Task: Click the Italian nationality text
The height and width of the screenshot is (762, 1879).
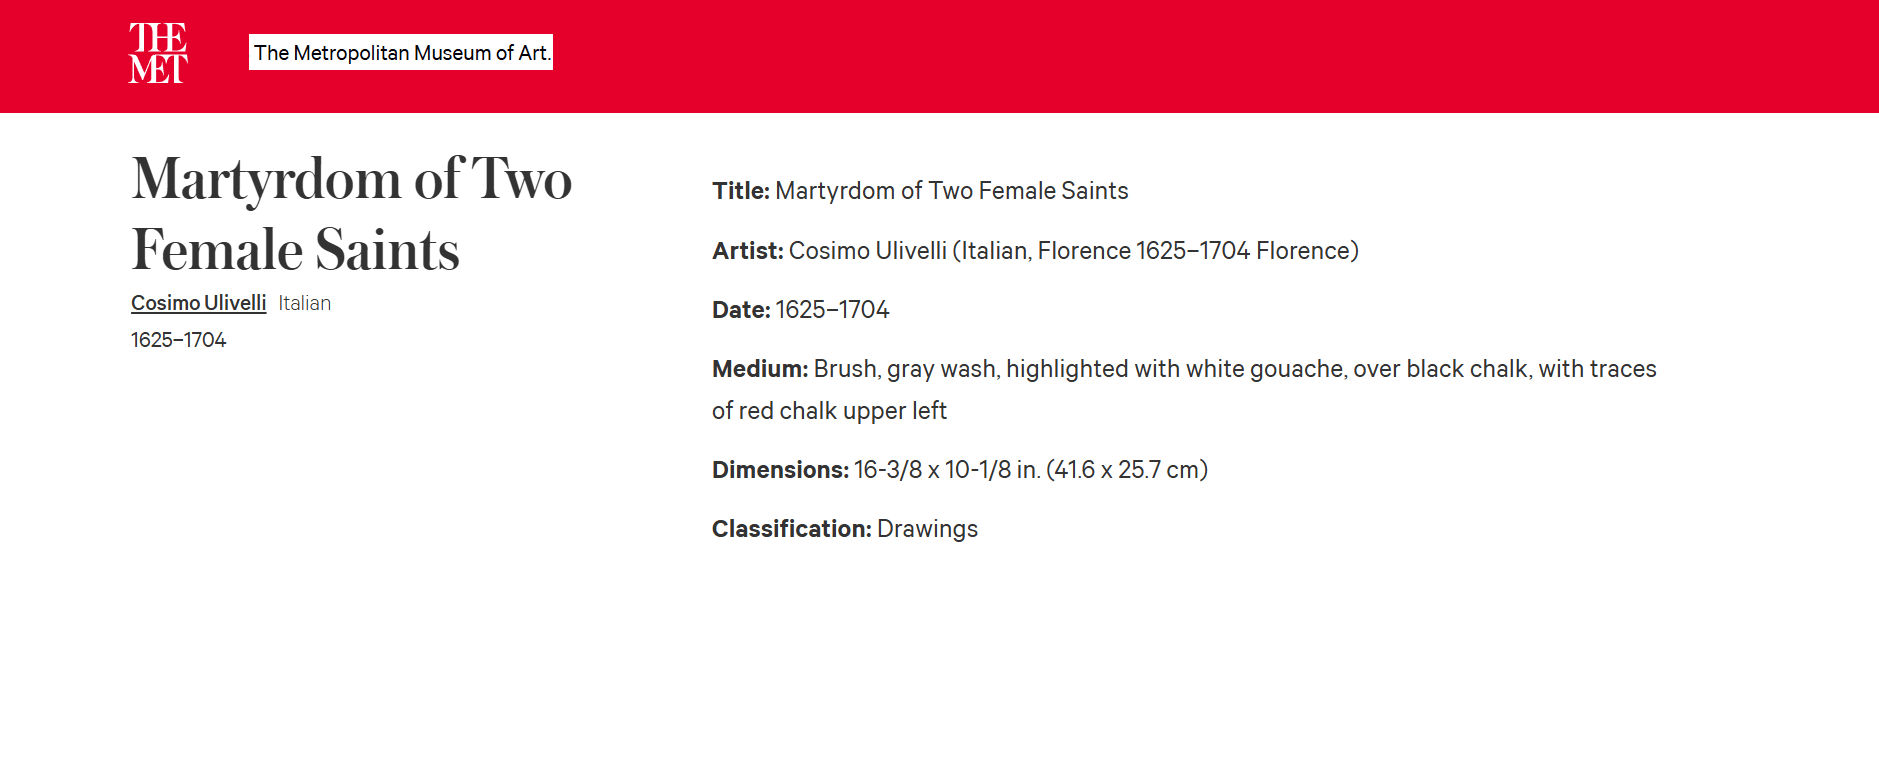Action: pyautogui.click(x=304, y=303)
